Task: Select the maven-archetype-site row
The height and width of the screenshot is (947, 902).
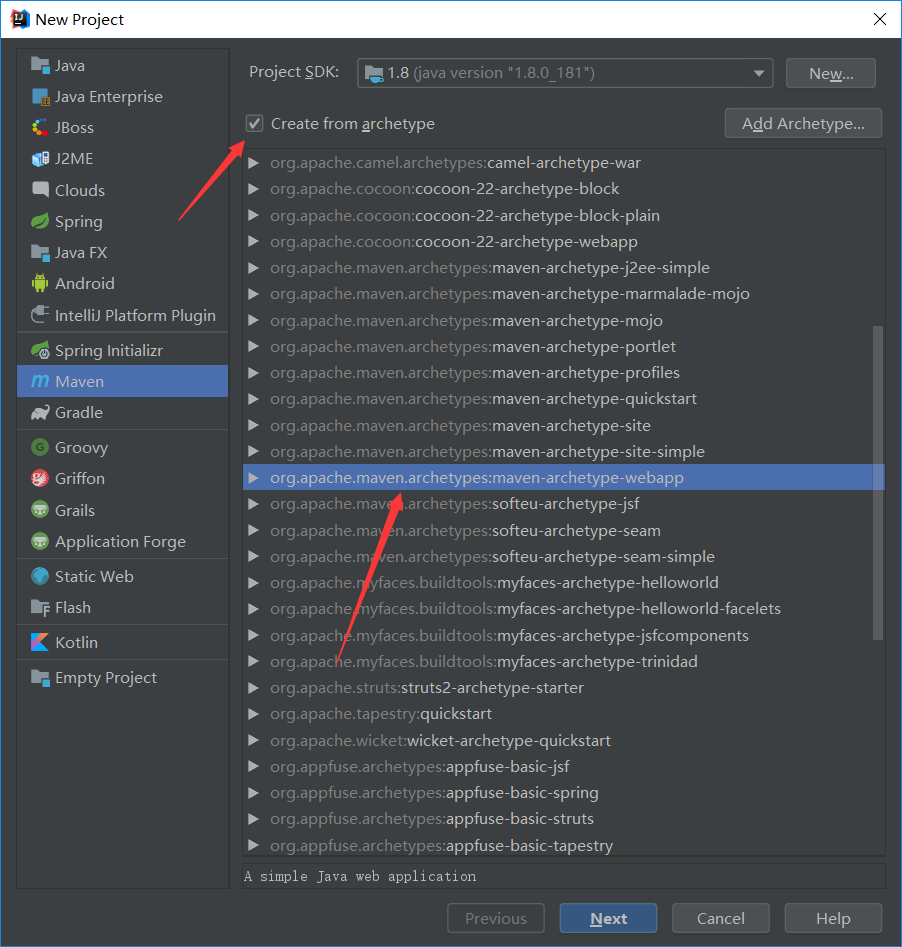Action: (564, 425)
